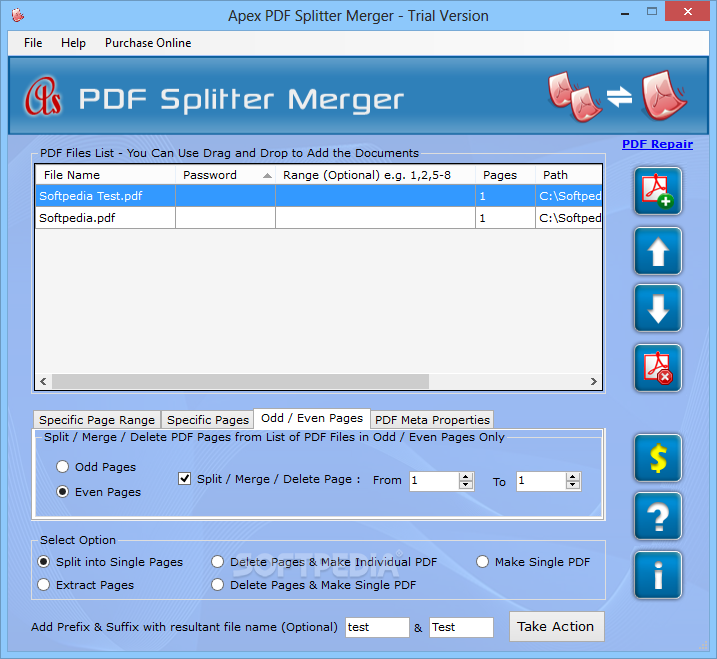This screenshot has height=659, width=717.
Task: Click the File Name column header
Action: 106,175
